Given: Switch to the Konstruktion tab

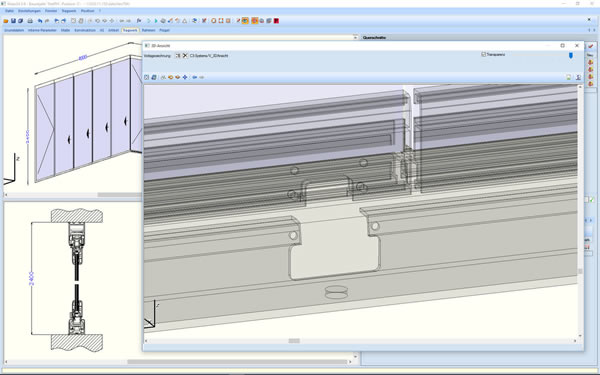Looking at the screenshot, I should pyautogui.click(x=85, y=30).
